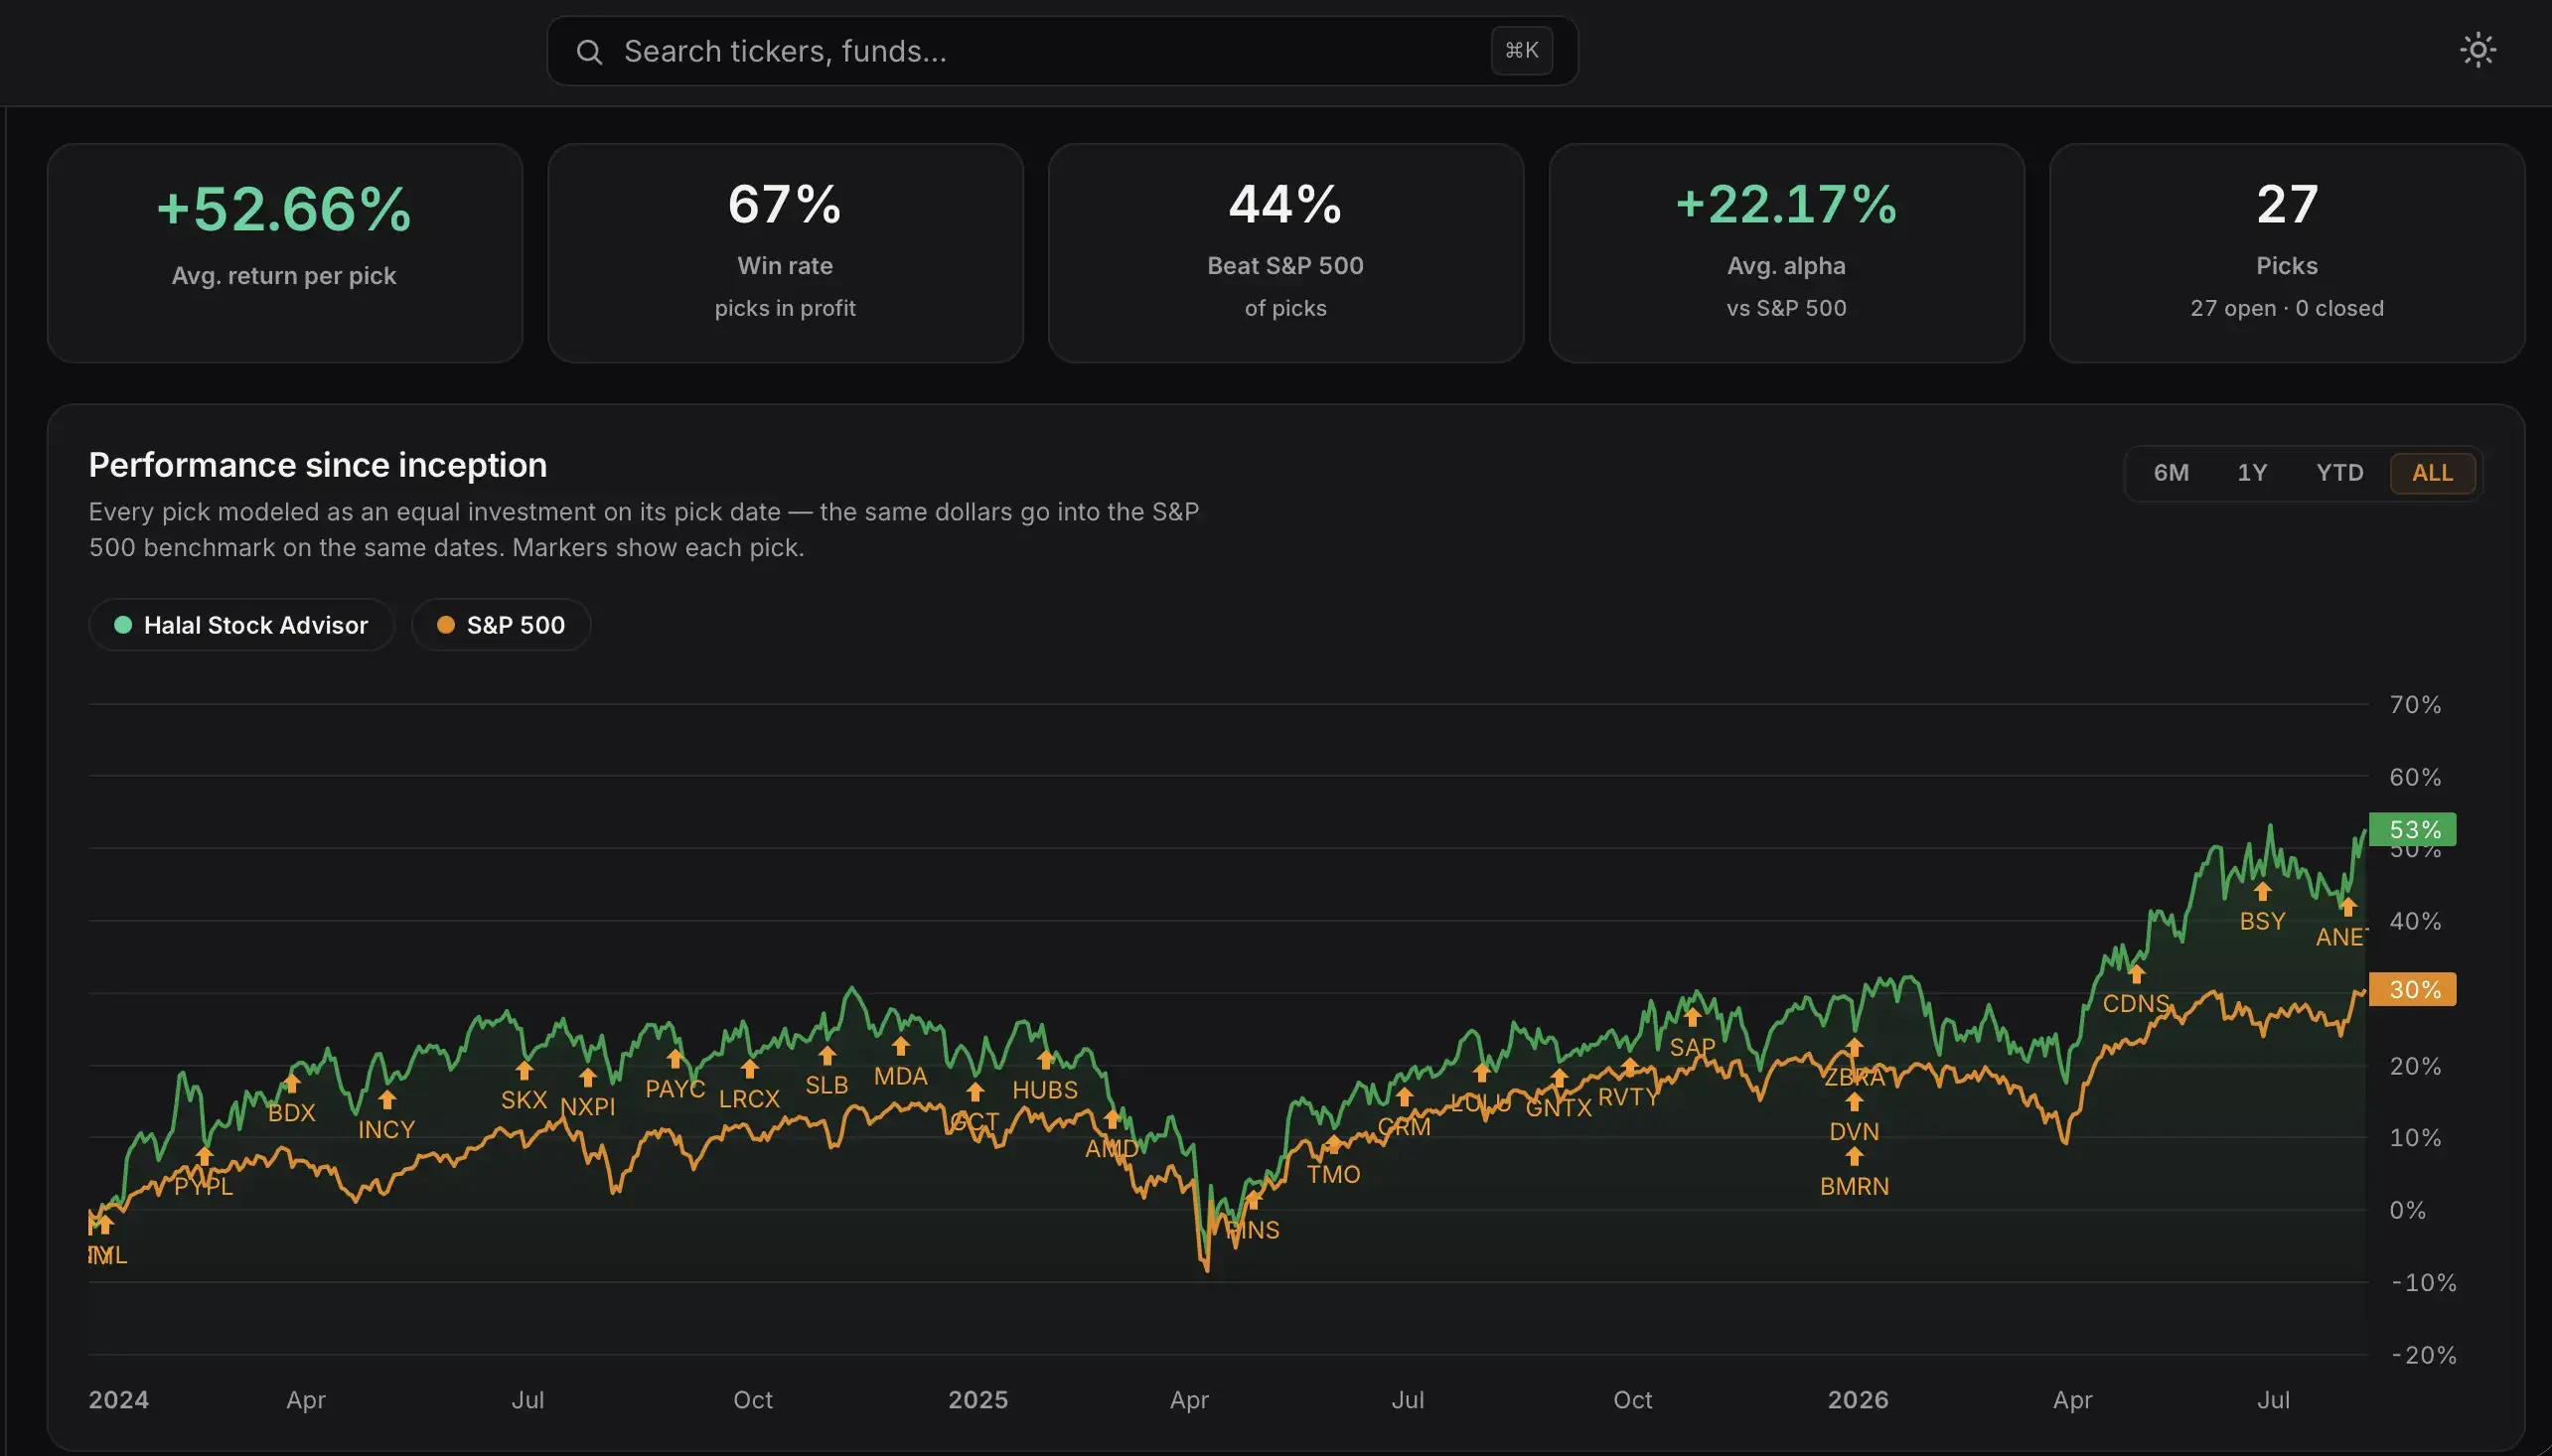Click the BMRN pick arrow marker

(x=1854, y=1155)
